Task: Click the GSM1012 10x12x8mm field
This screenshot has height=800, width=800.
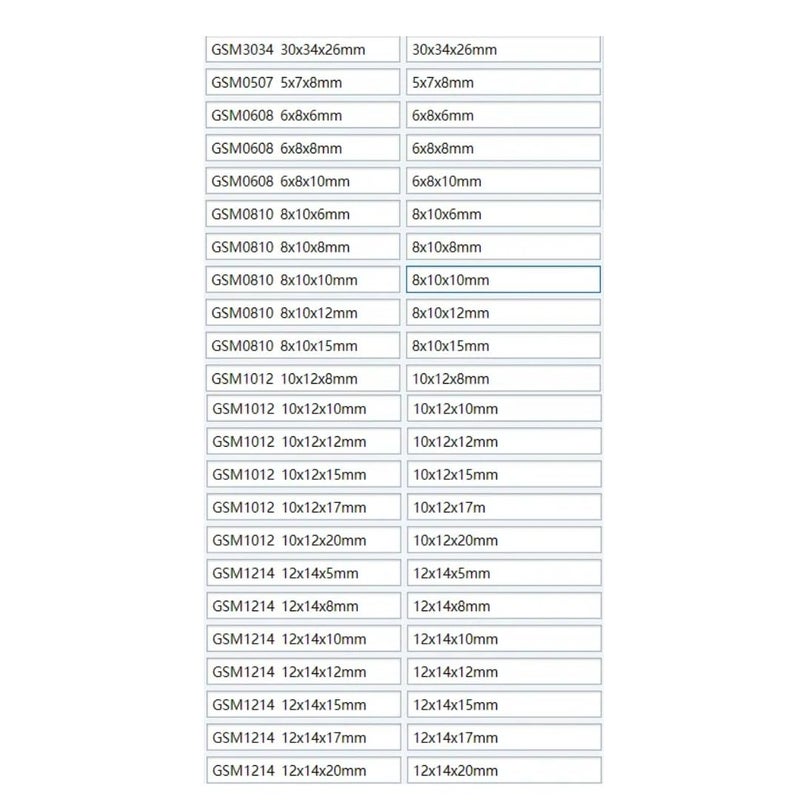Action: (x=303, y=378)
